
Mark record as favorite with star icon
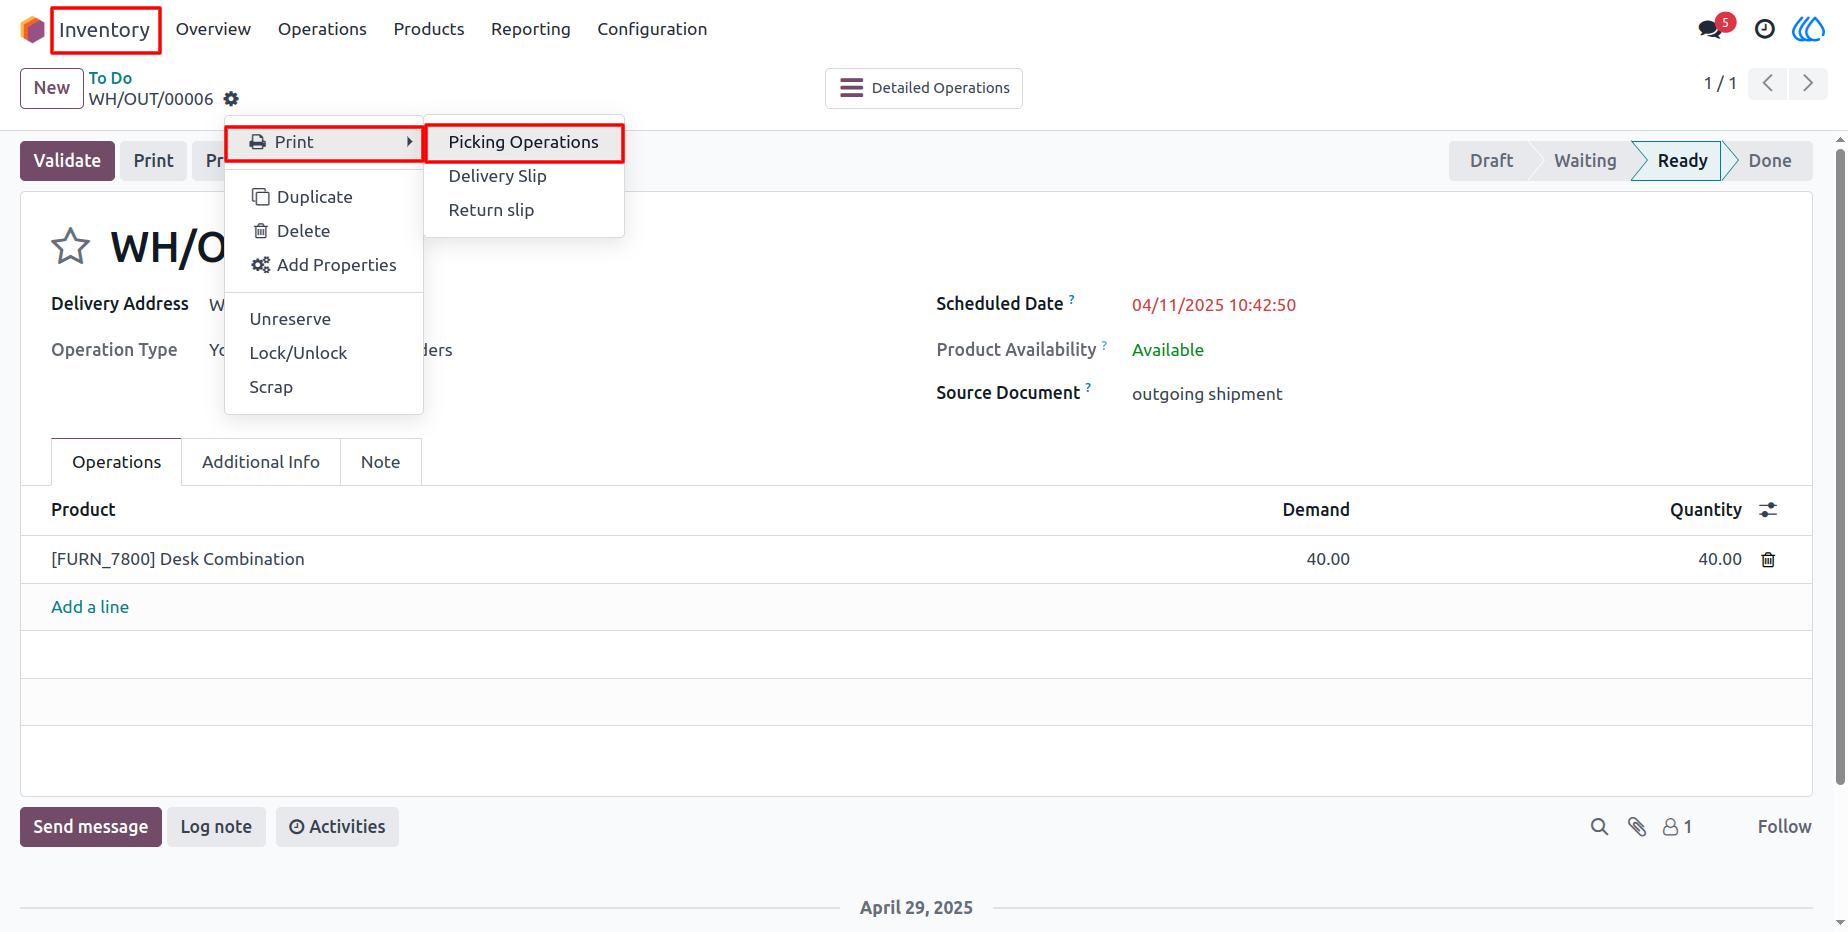point(71,246)
